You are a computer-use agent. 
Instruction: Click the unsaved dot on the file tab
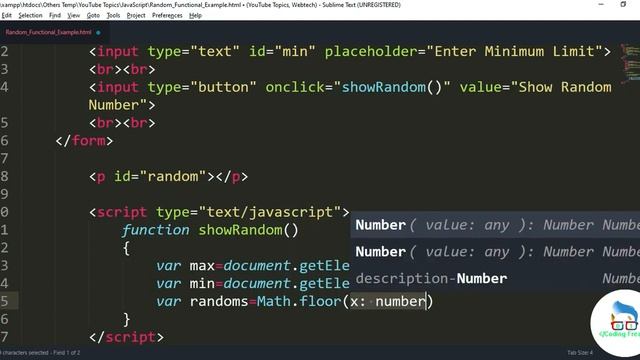tap(98, 33)
